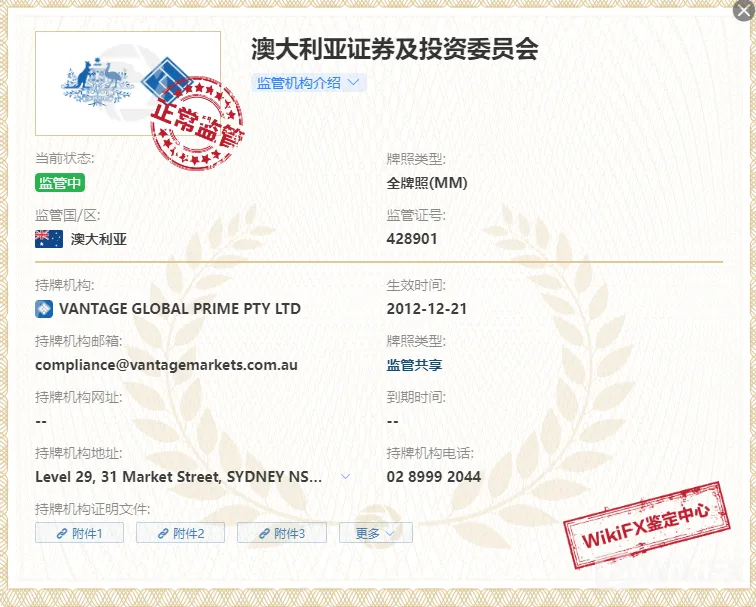Viewport: 756px width, 607px height.
Task: Expand 监管机构介绍 regulator introduction
Action: tap(309, 83)
